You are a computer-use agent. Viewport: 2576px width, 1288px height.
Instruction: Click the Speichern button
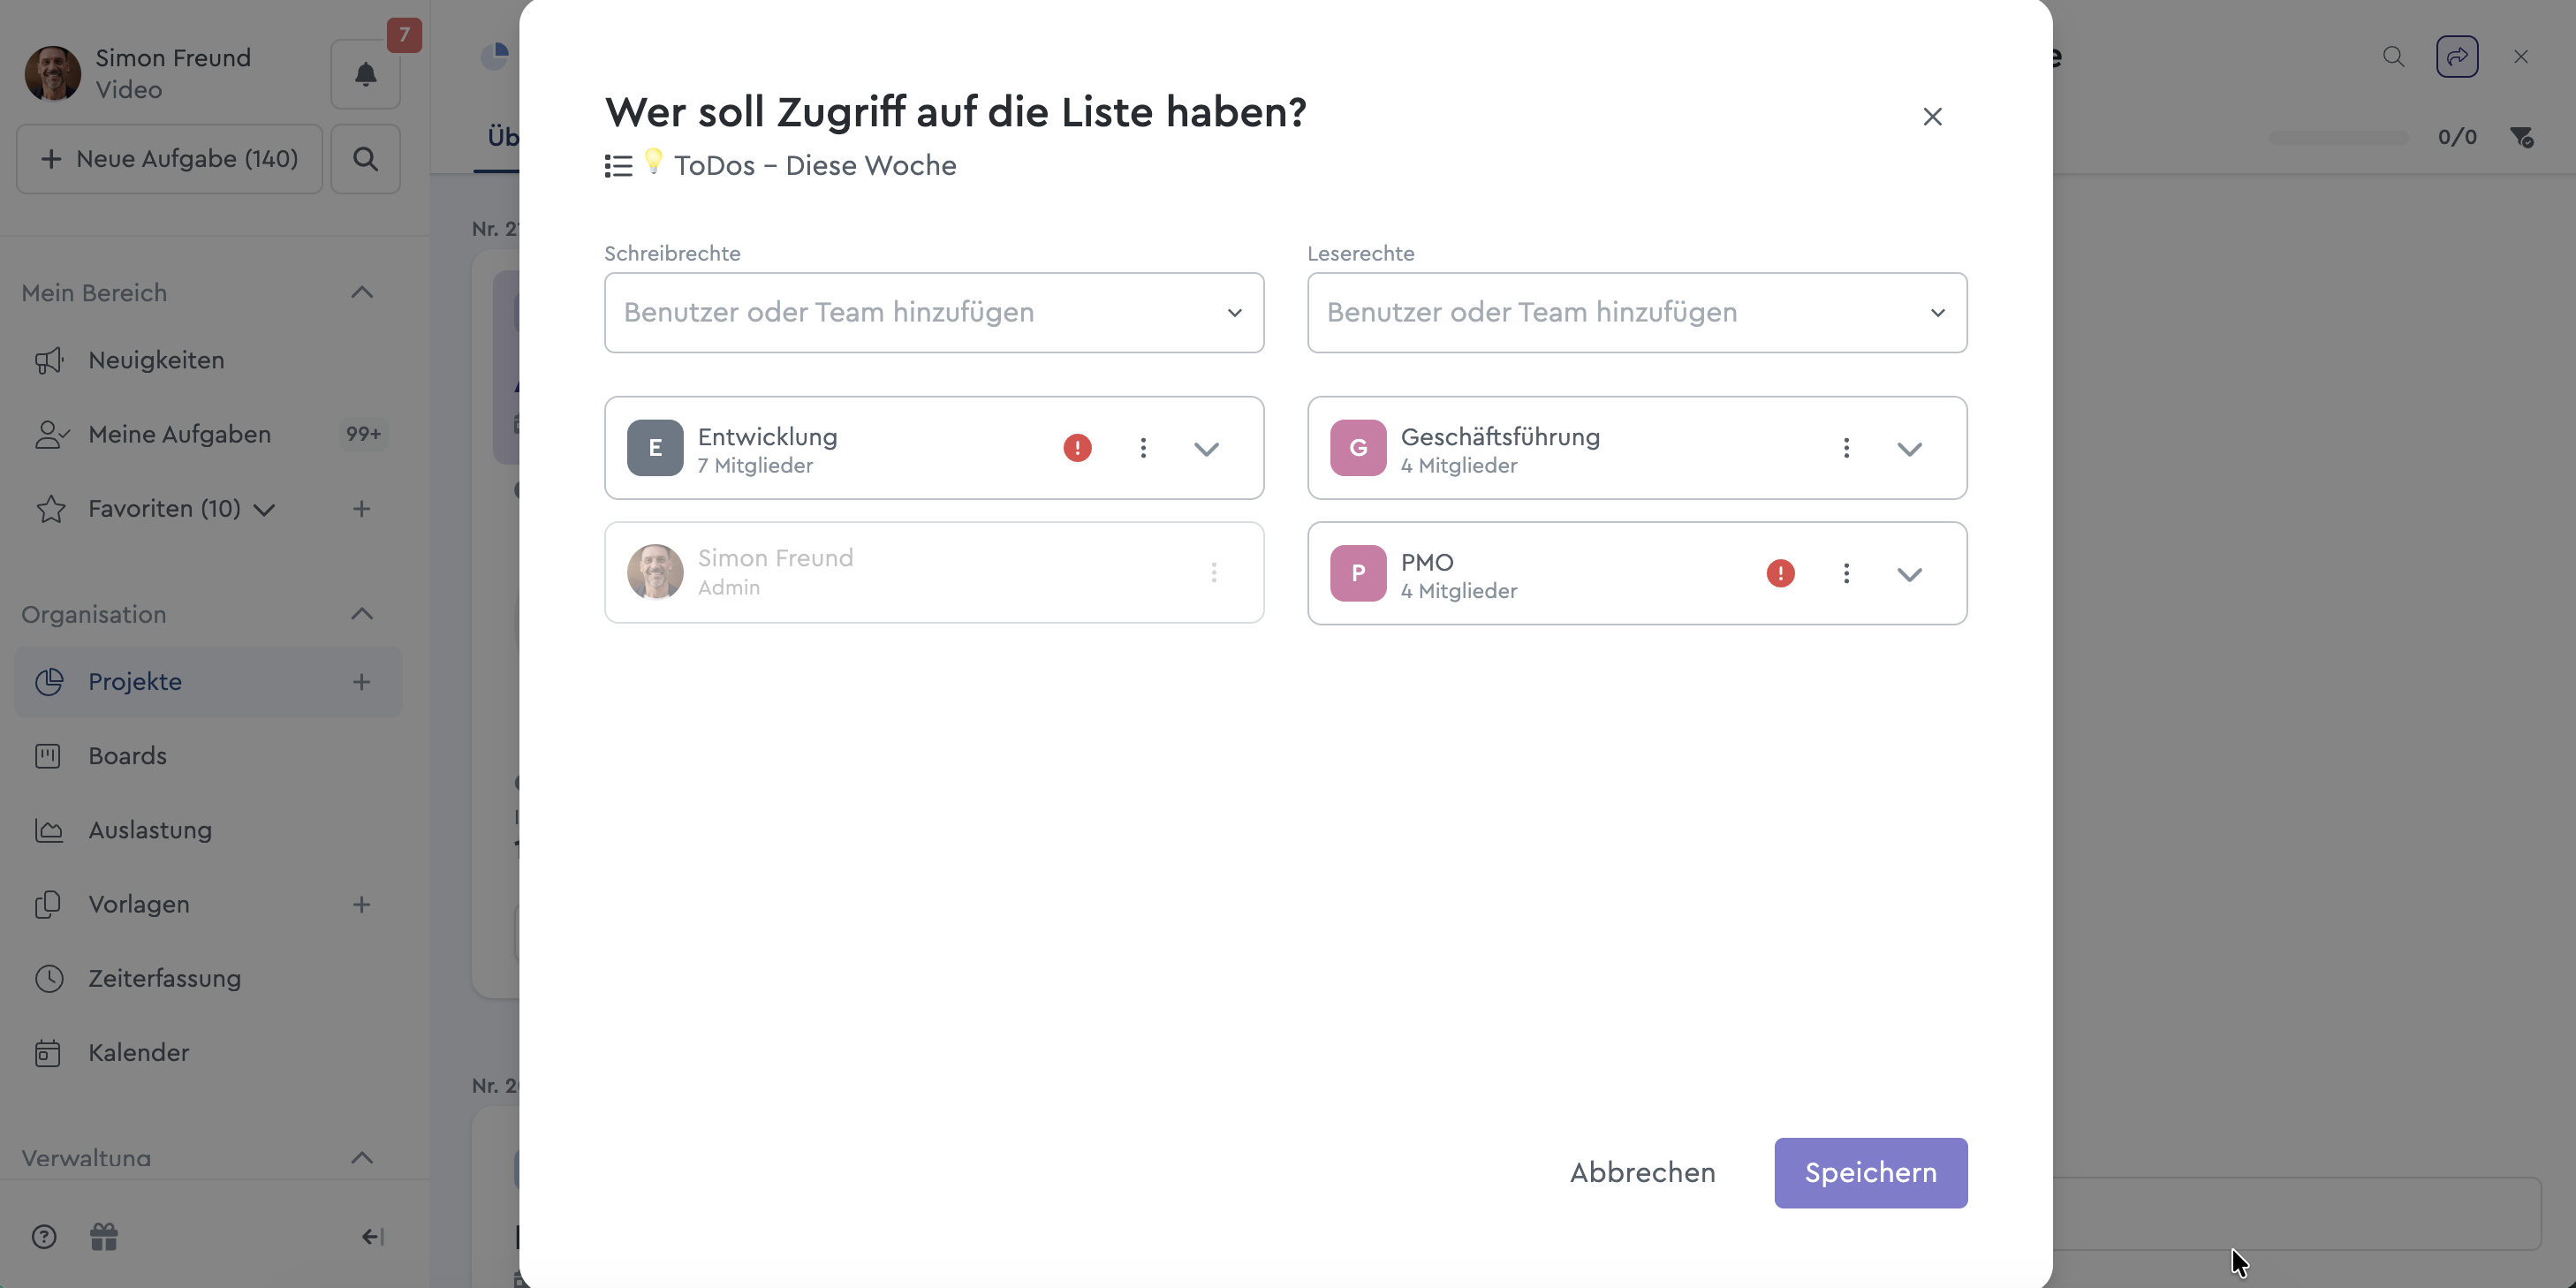[1870, 1172]
